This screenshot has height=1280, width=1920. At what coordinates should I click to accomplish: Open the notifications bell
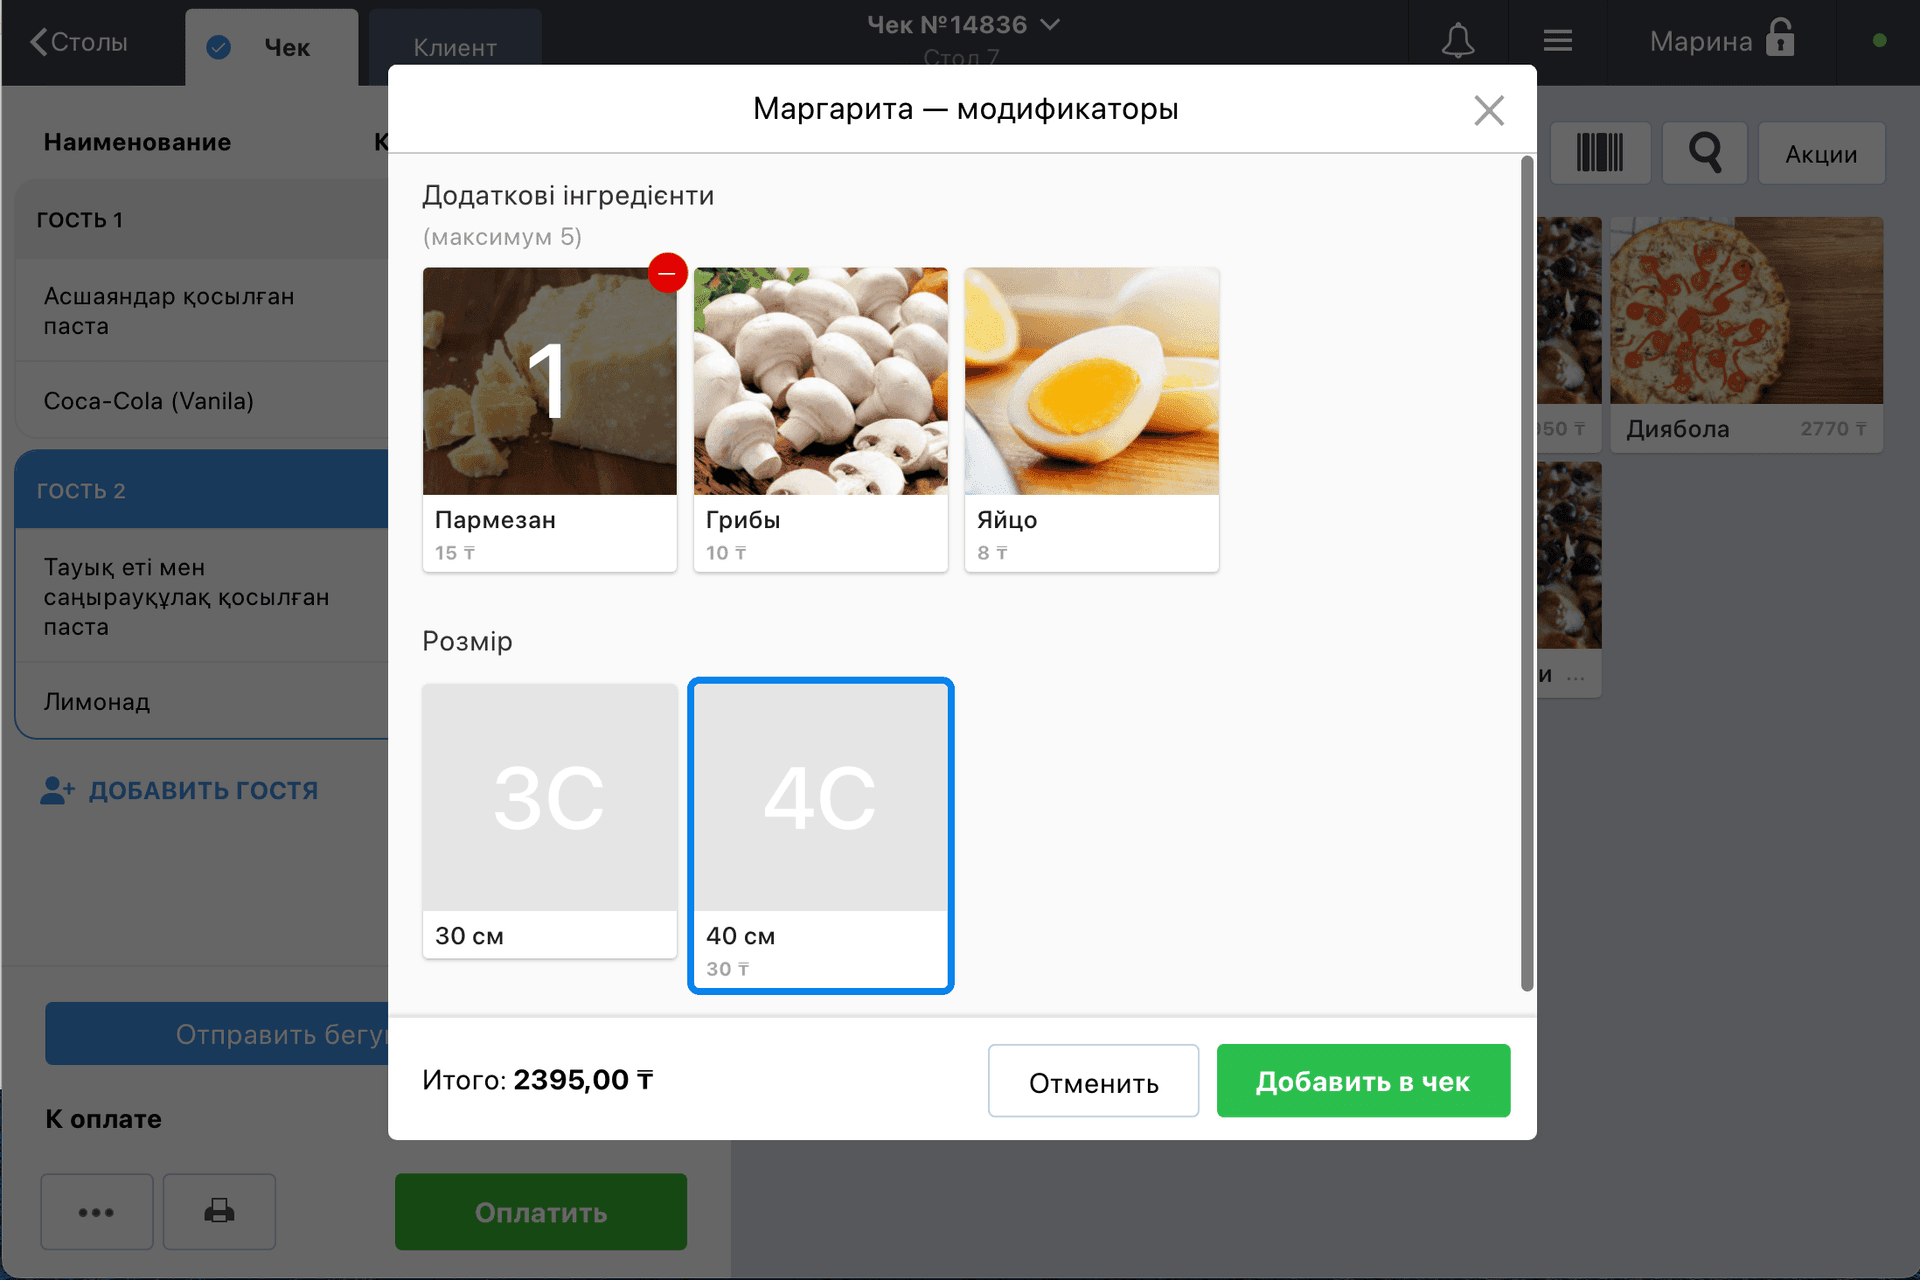pyautogui.click(x=1457, y=41)
